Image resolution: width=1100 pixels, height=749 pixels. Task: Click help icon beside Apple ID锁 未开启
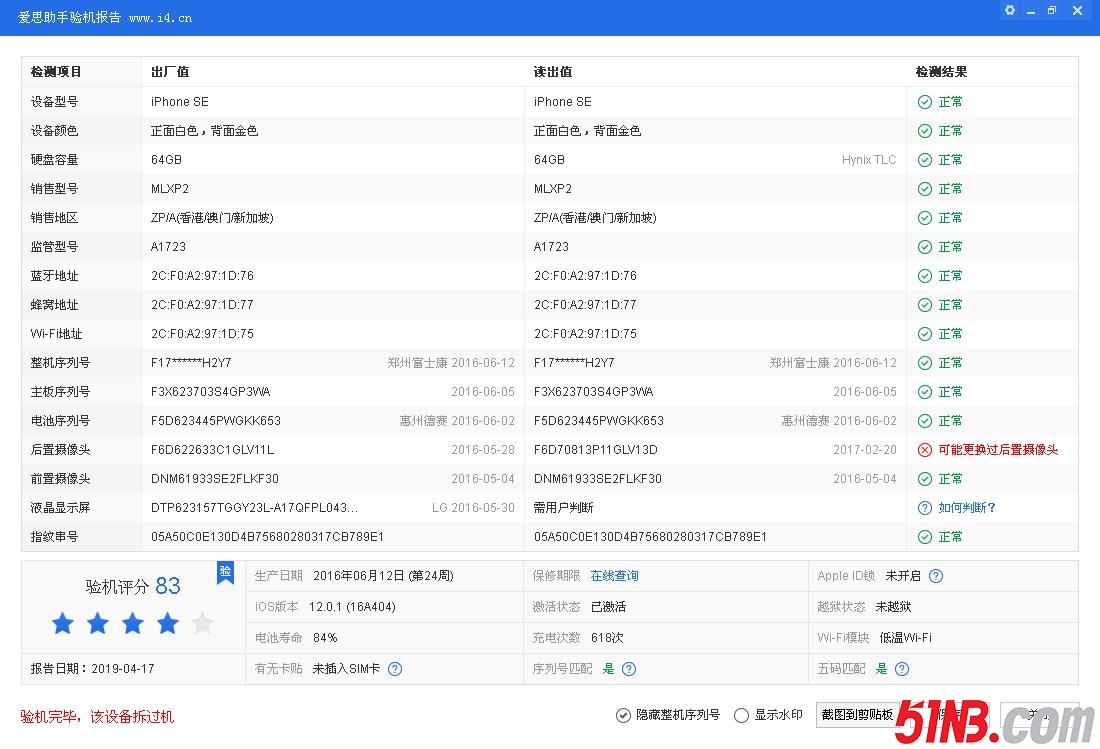(936, 576)
